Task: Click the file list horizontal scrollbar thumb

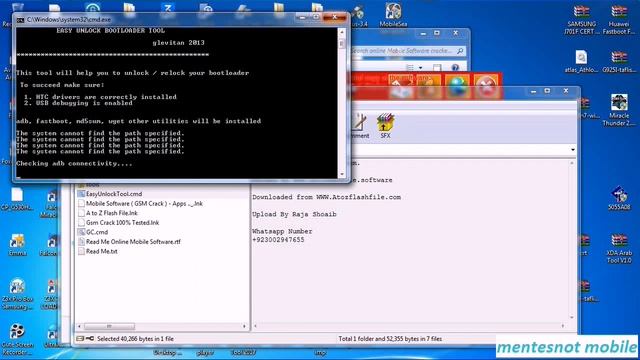Action: [109, 326]
